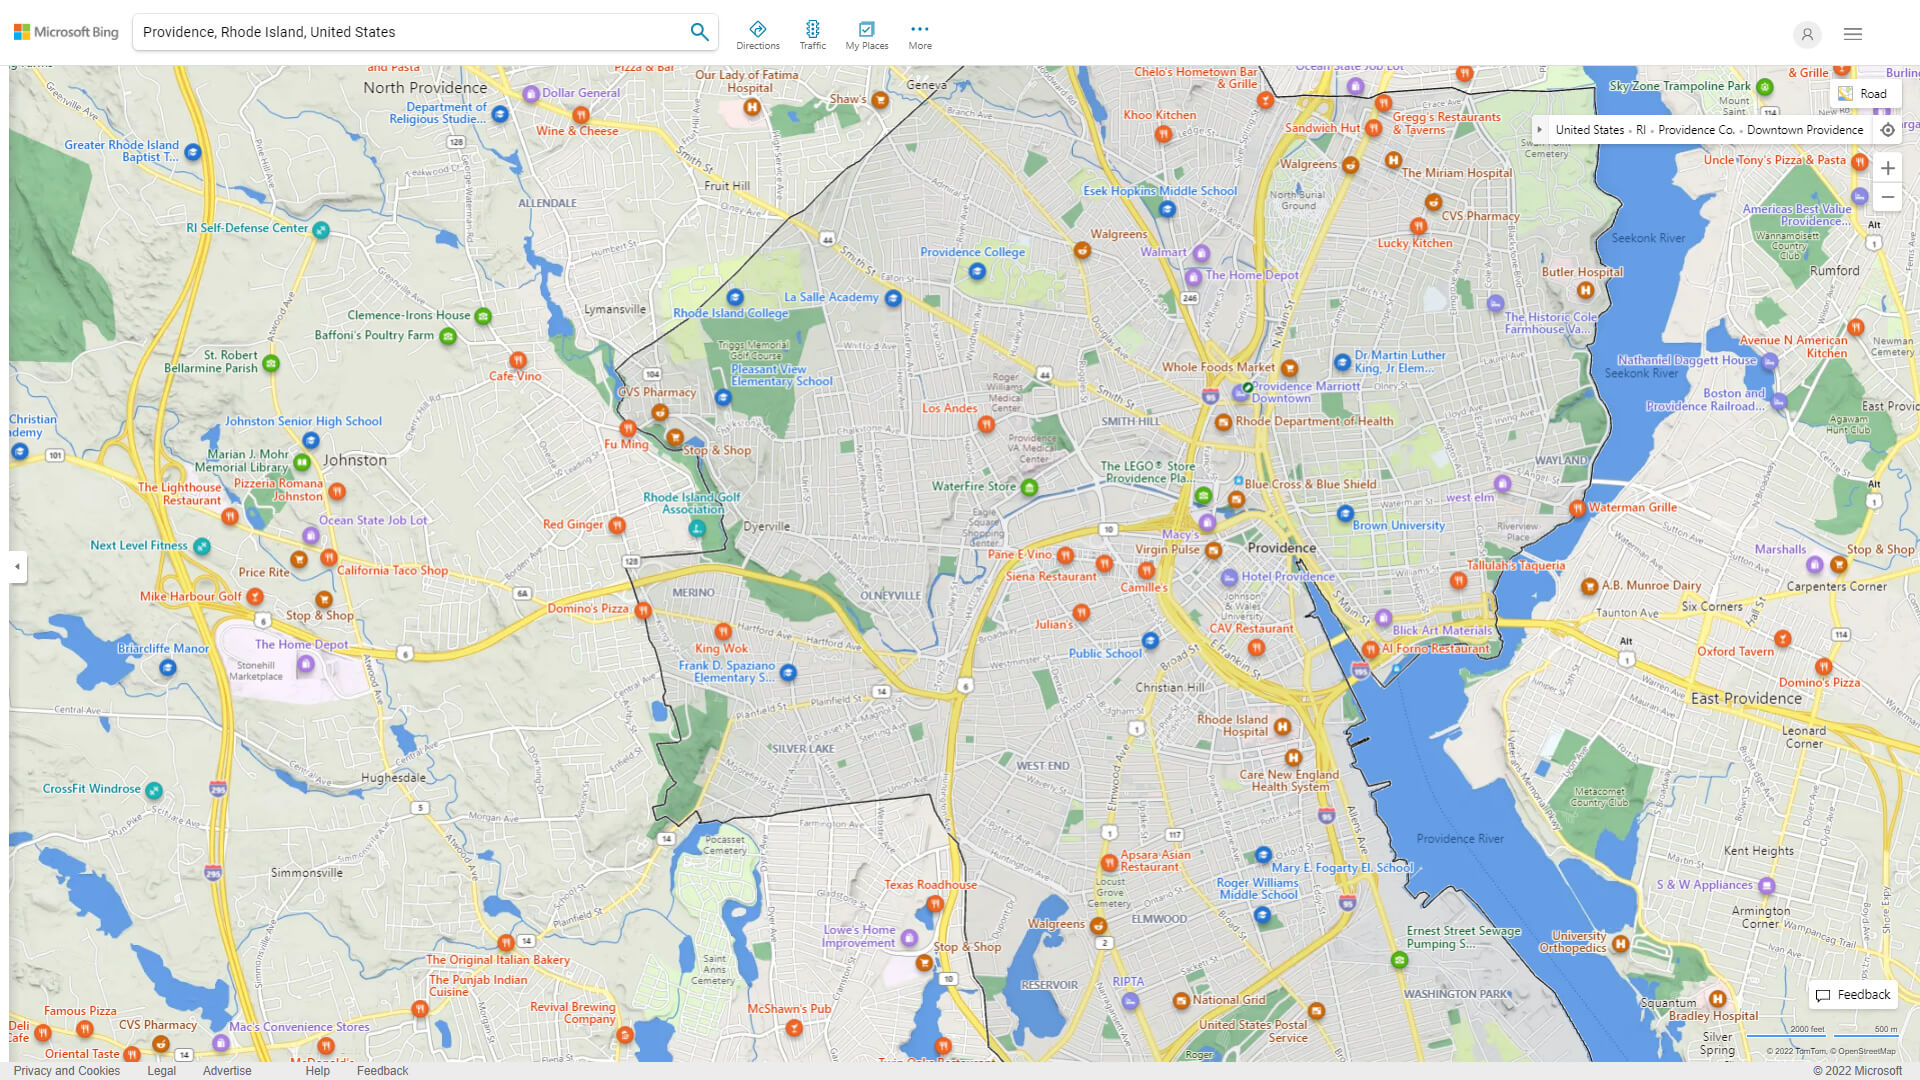1920x1080 pixels.
Task: Click the Microsoft Bing logo
Action: [66, 32]
